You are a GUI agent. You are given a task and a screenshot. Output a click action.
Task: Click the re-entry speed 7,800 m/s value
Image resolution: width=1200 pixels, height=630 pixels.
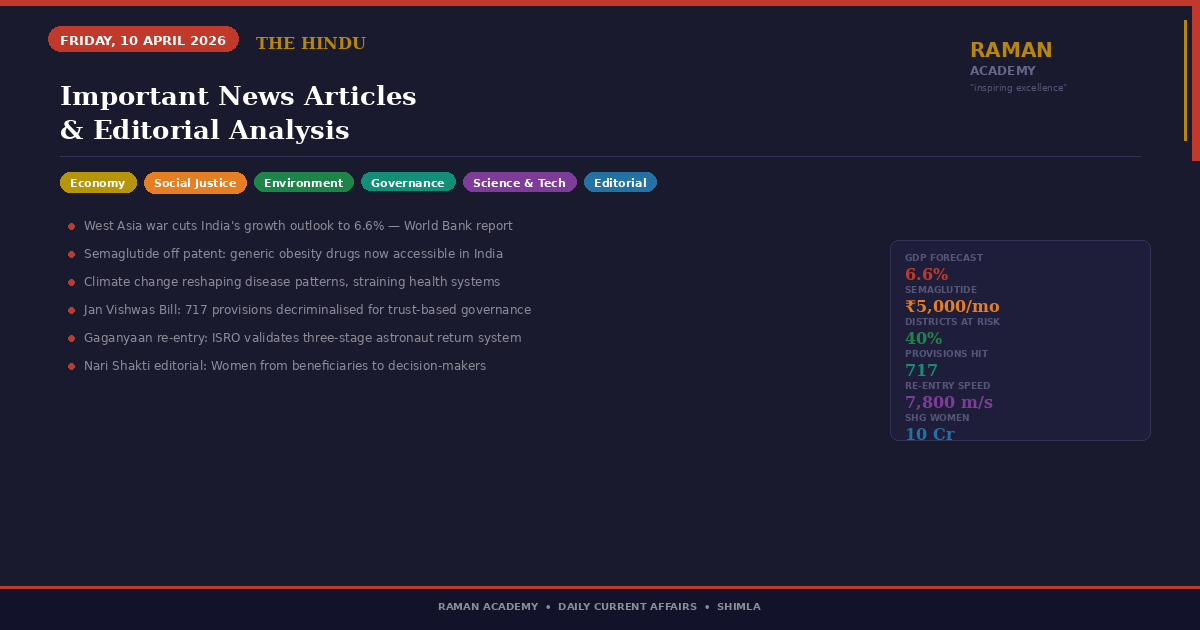click(948, 402)
